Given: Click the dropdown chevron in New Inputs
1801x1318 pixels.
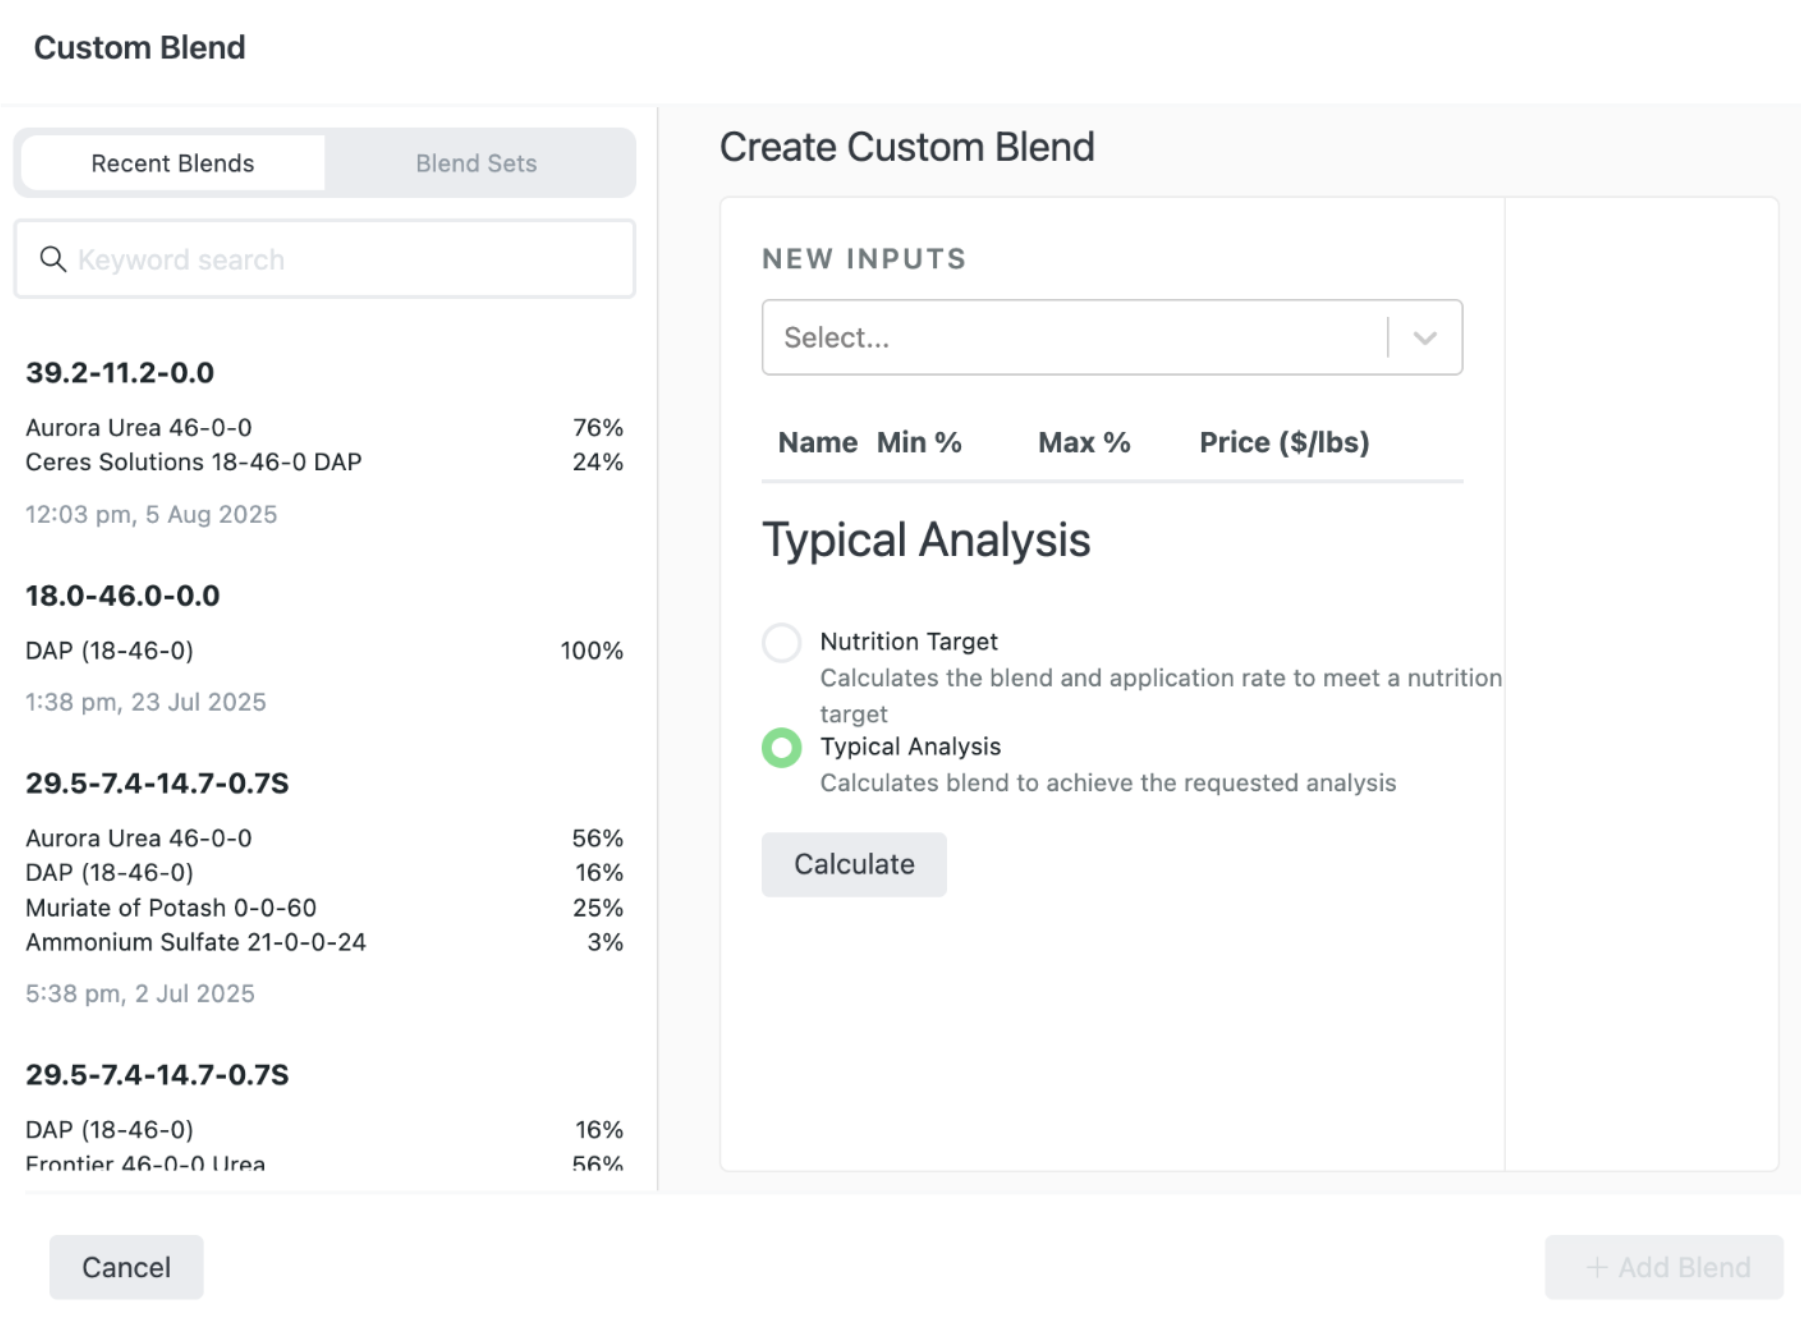Looking at the screenshot, I should [1425, 338].
